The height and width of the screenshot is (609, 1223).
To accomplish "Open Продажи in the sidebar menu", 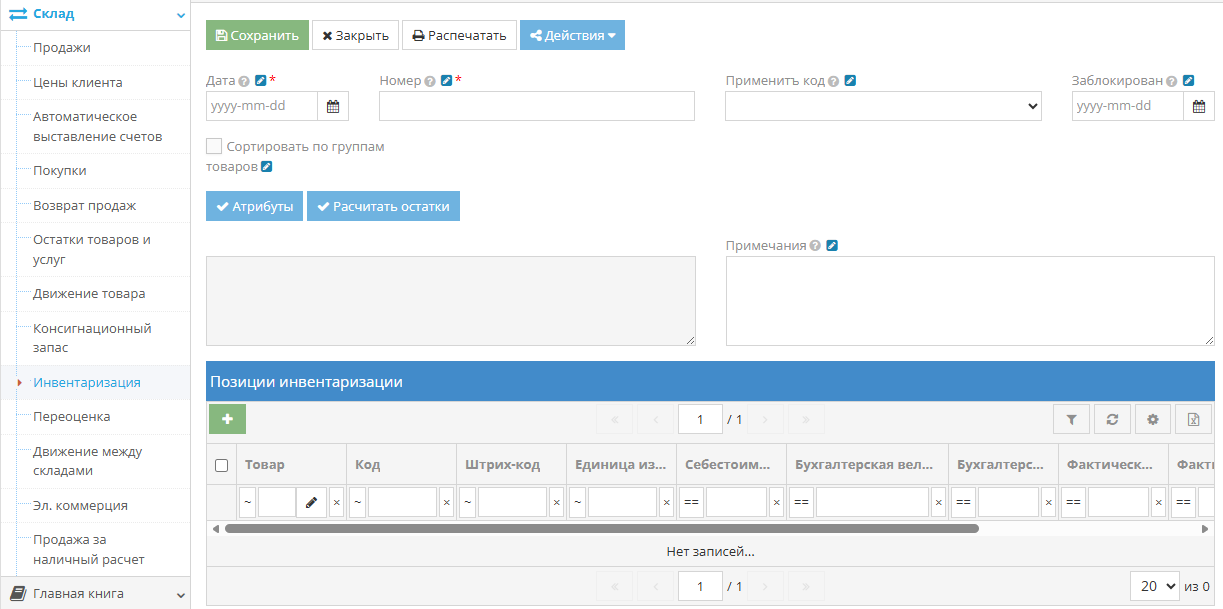I will (x=62, y=48).
